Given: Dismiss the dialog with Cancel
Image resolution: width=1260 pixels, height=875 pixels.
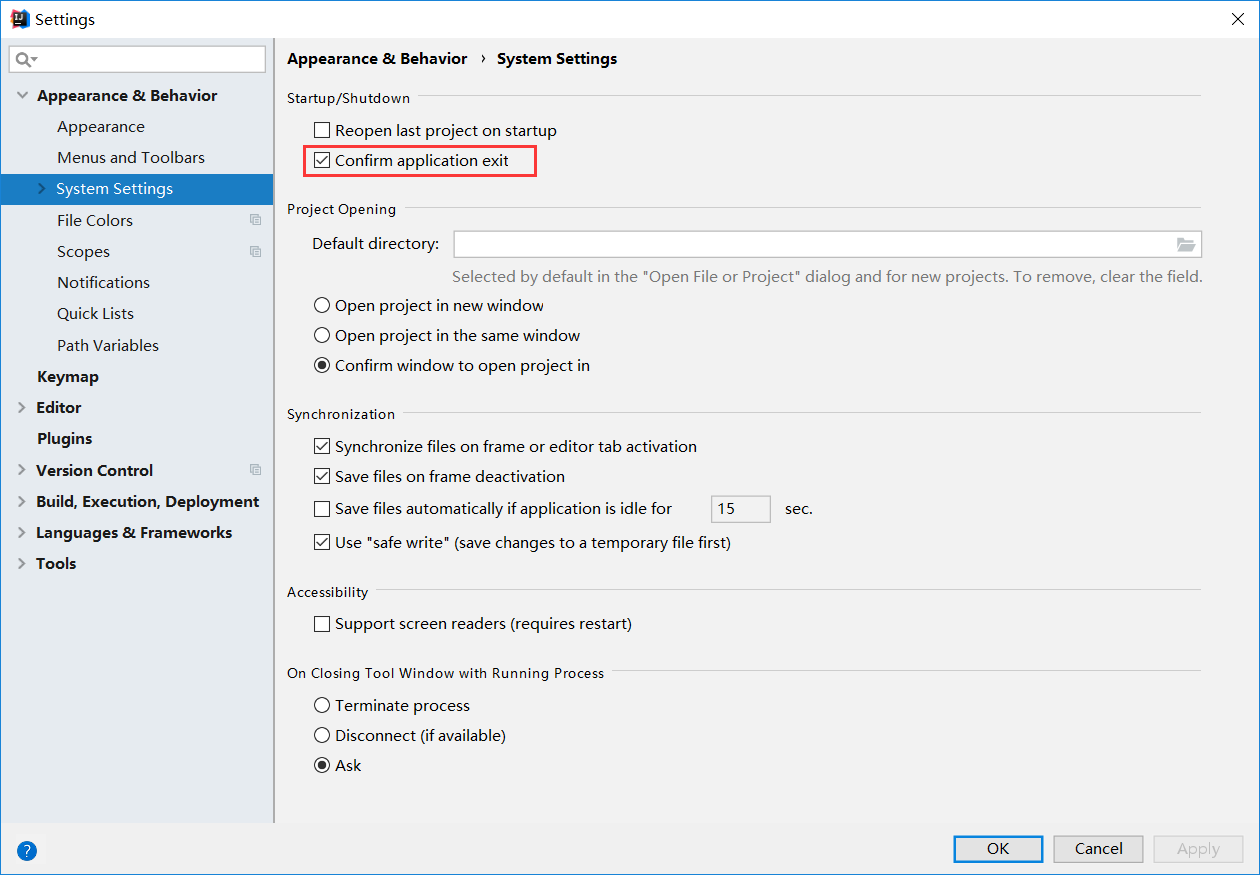Looking at the screenshot, I should 1097,848.
